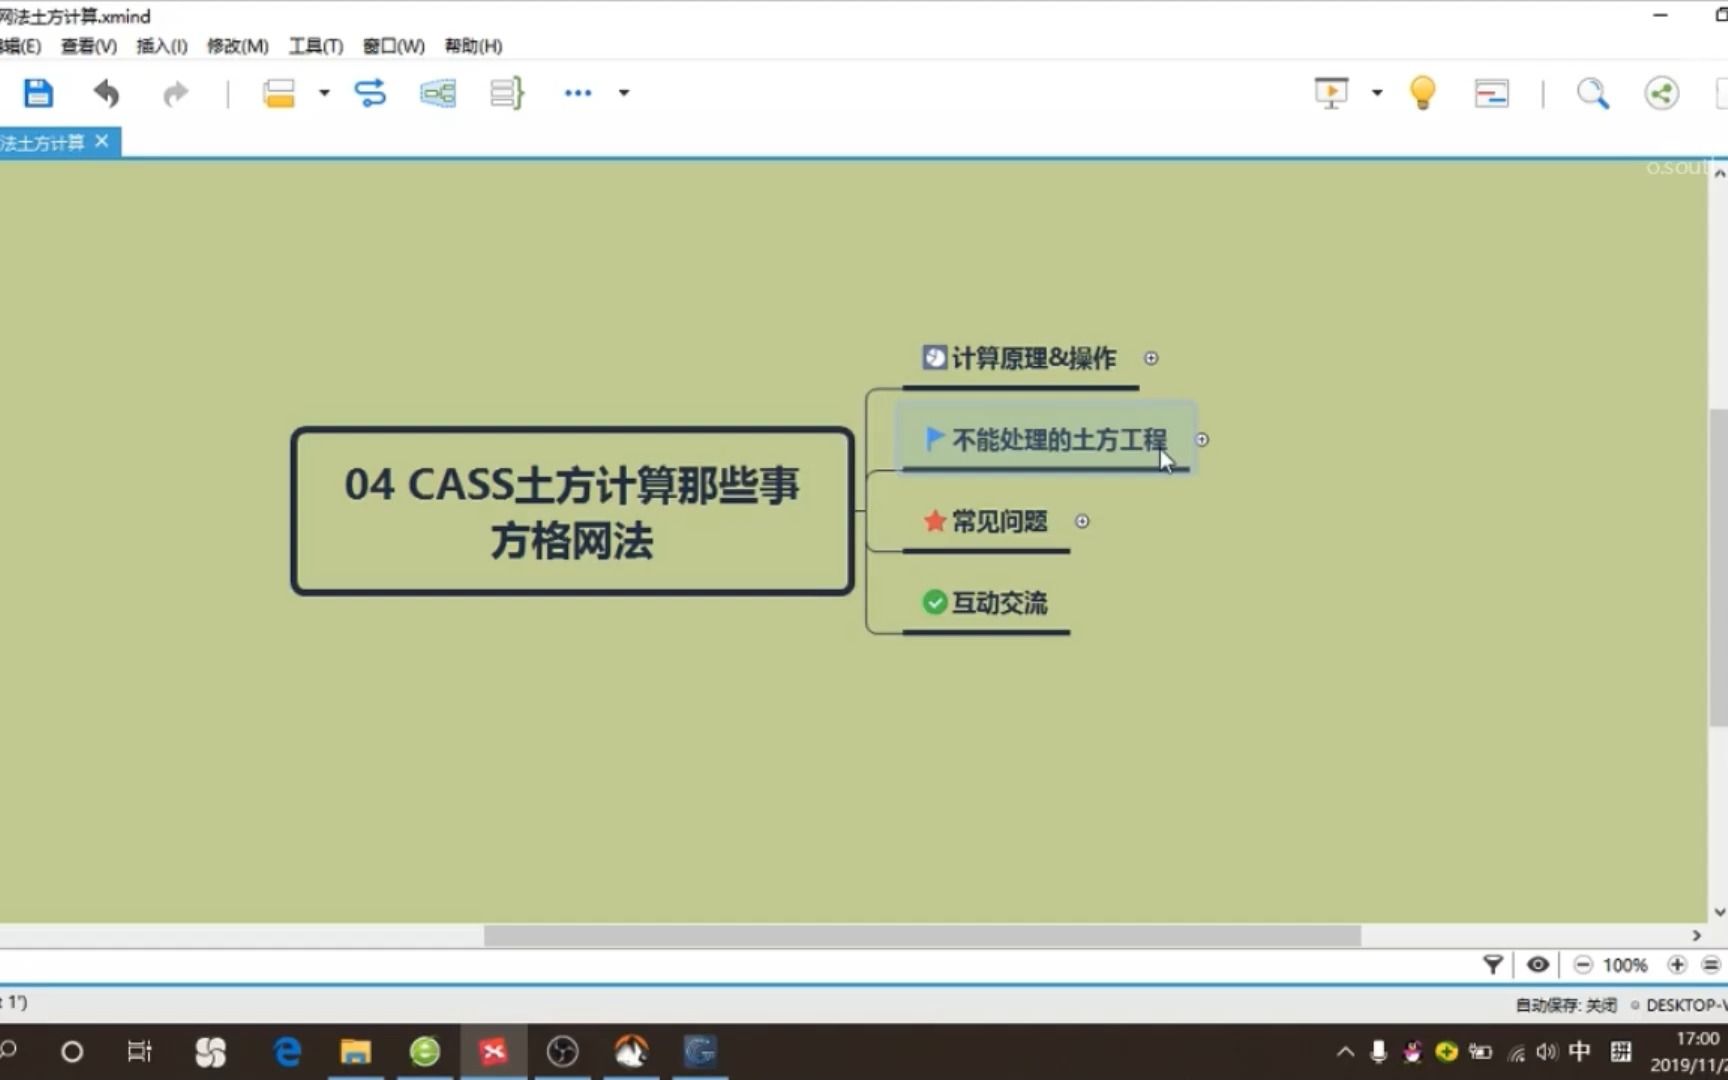Open the OBS Studio taskbar icon

(x=562, y=1052)
